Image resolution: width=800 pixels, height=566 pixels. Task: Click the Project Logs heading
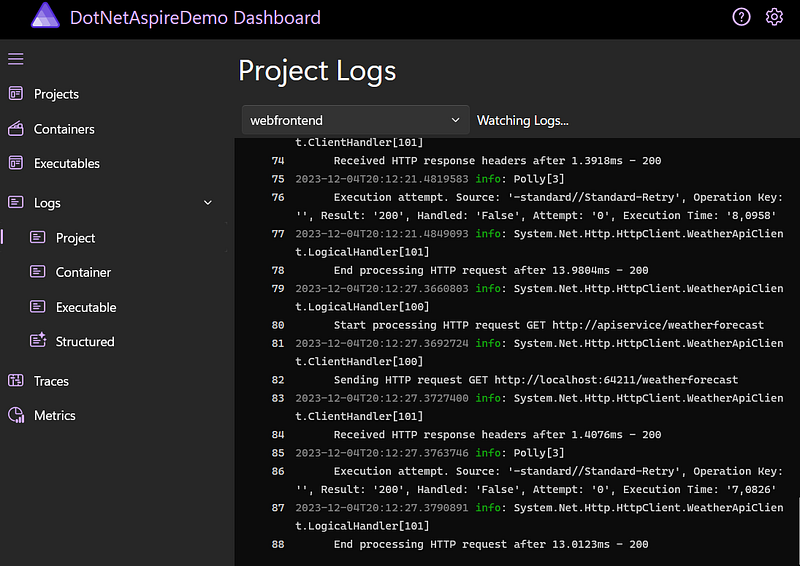tap(317, 71)
